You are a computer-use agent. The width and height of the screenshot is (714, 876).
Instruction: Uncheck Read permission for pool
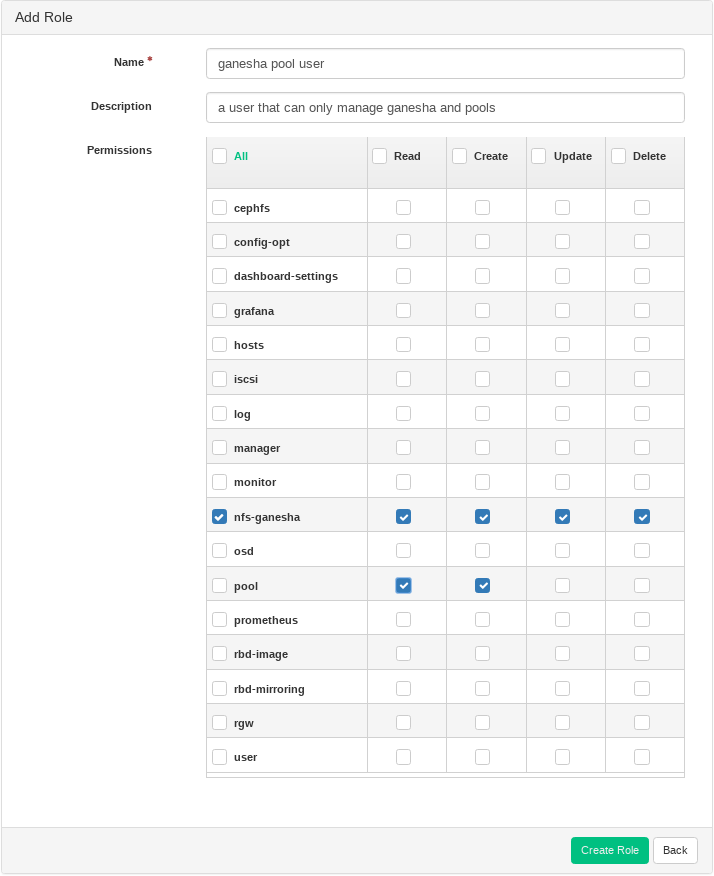coord(403,585)
